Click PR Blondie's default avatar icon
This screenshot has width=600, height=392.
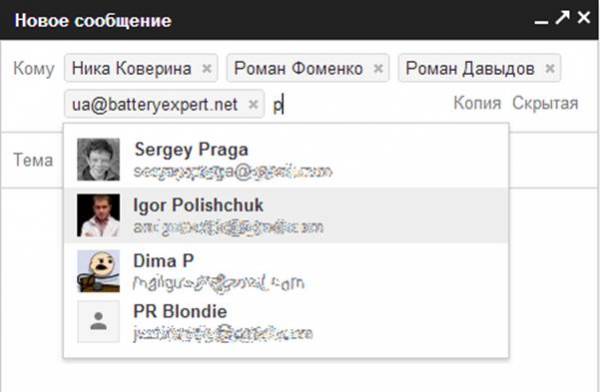pos(98,322)
